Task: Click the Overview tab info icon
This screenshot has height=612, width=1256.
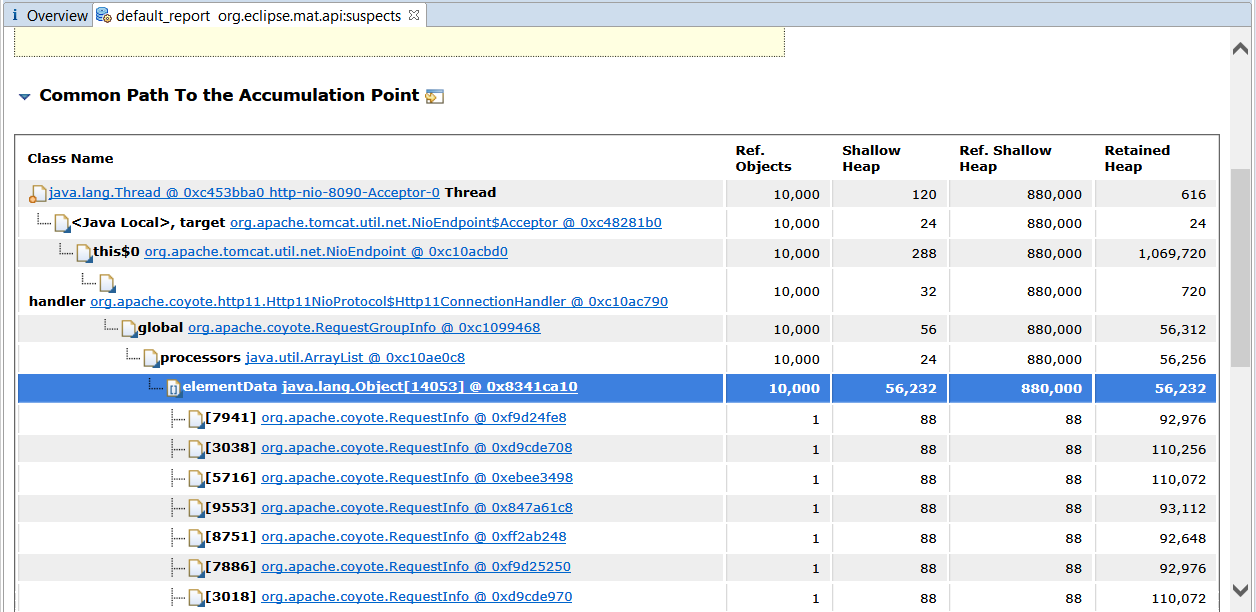Action: [x=14, y=16]
